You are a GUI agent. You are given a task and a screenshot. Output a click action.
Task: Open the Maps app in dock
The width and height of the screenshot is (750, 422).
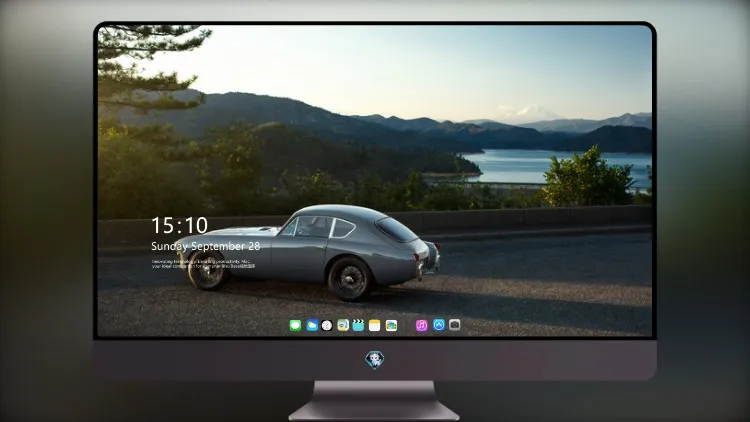click(x=343, y=325)
